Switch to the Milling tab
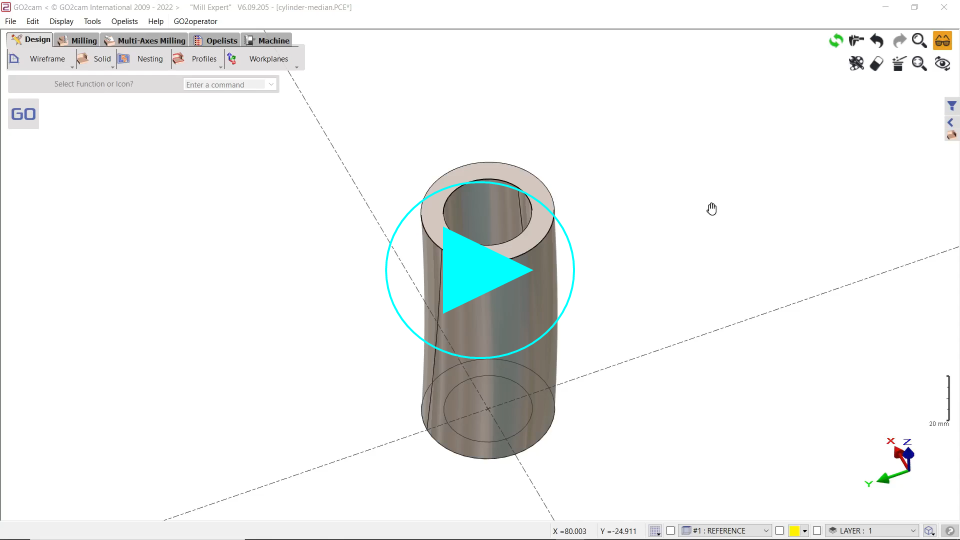Image resolution: width=960 pixels, height=540 pixels. [x=77, y=41]
